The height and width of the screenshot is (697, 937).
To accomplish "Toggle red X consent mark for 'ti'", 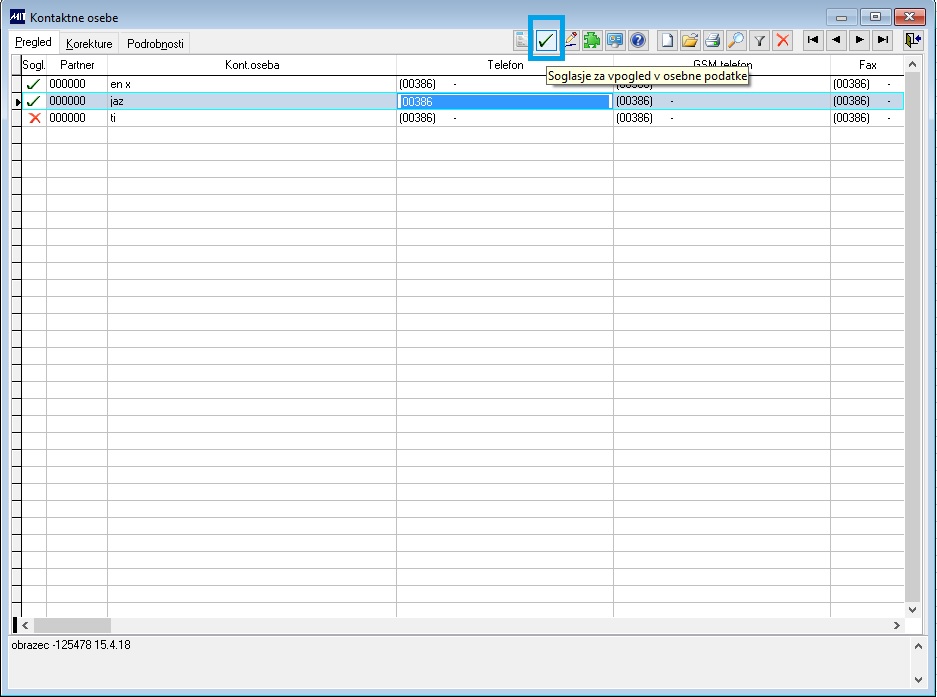I will (35, 118).
